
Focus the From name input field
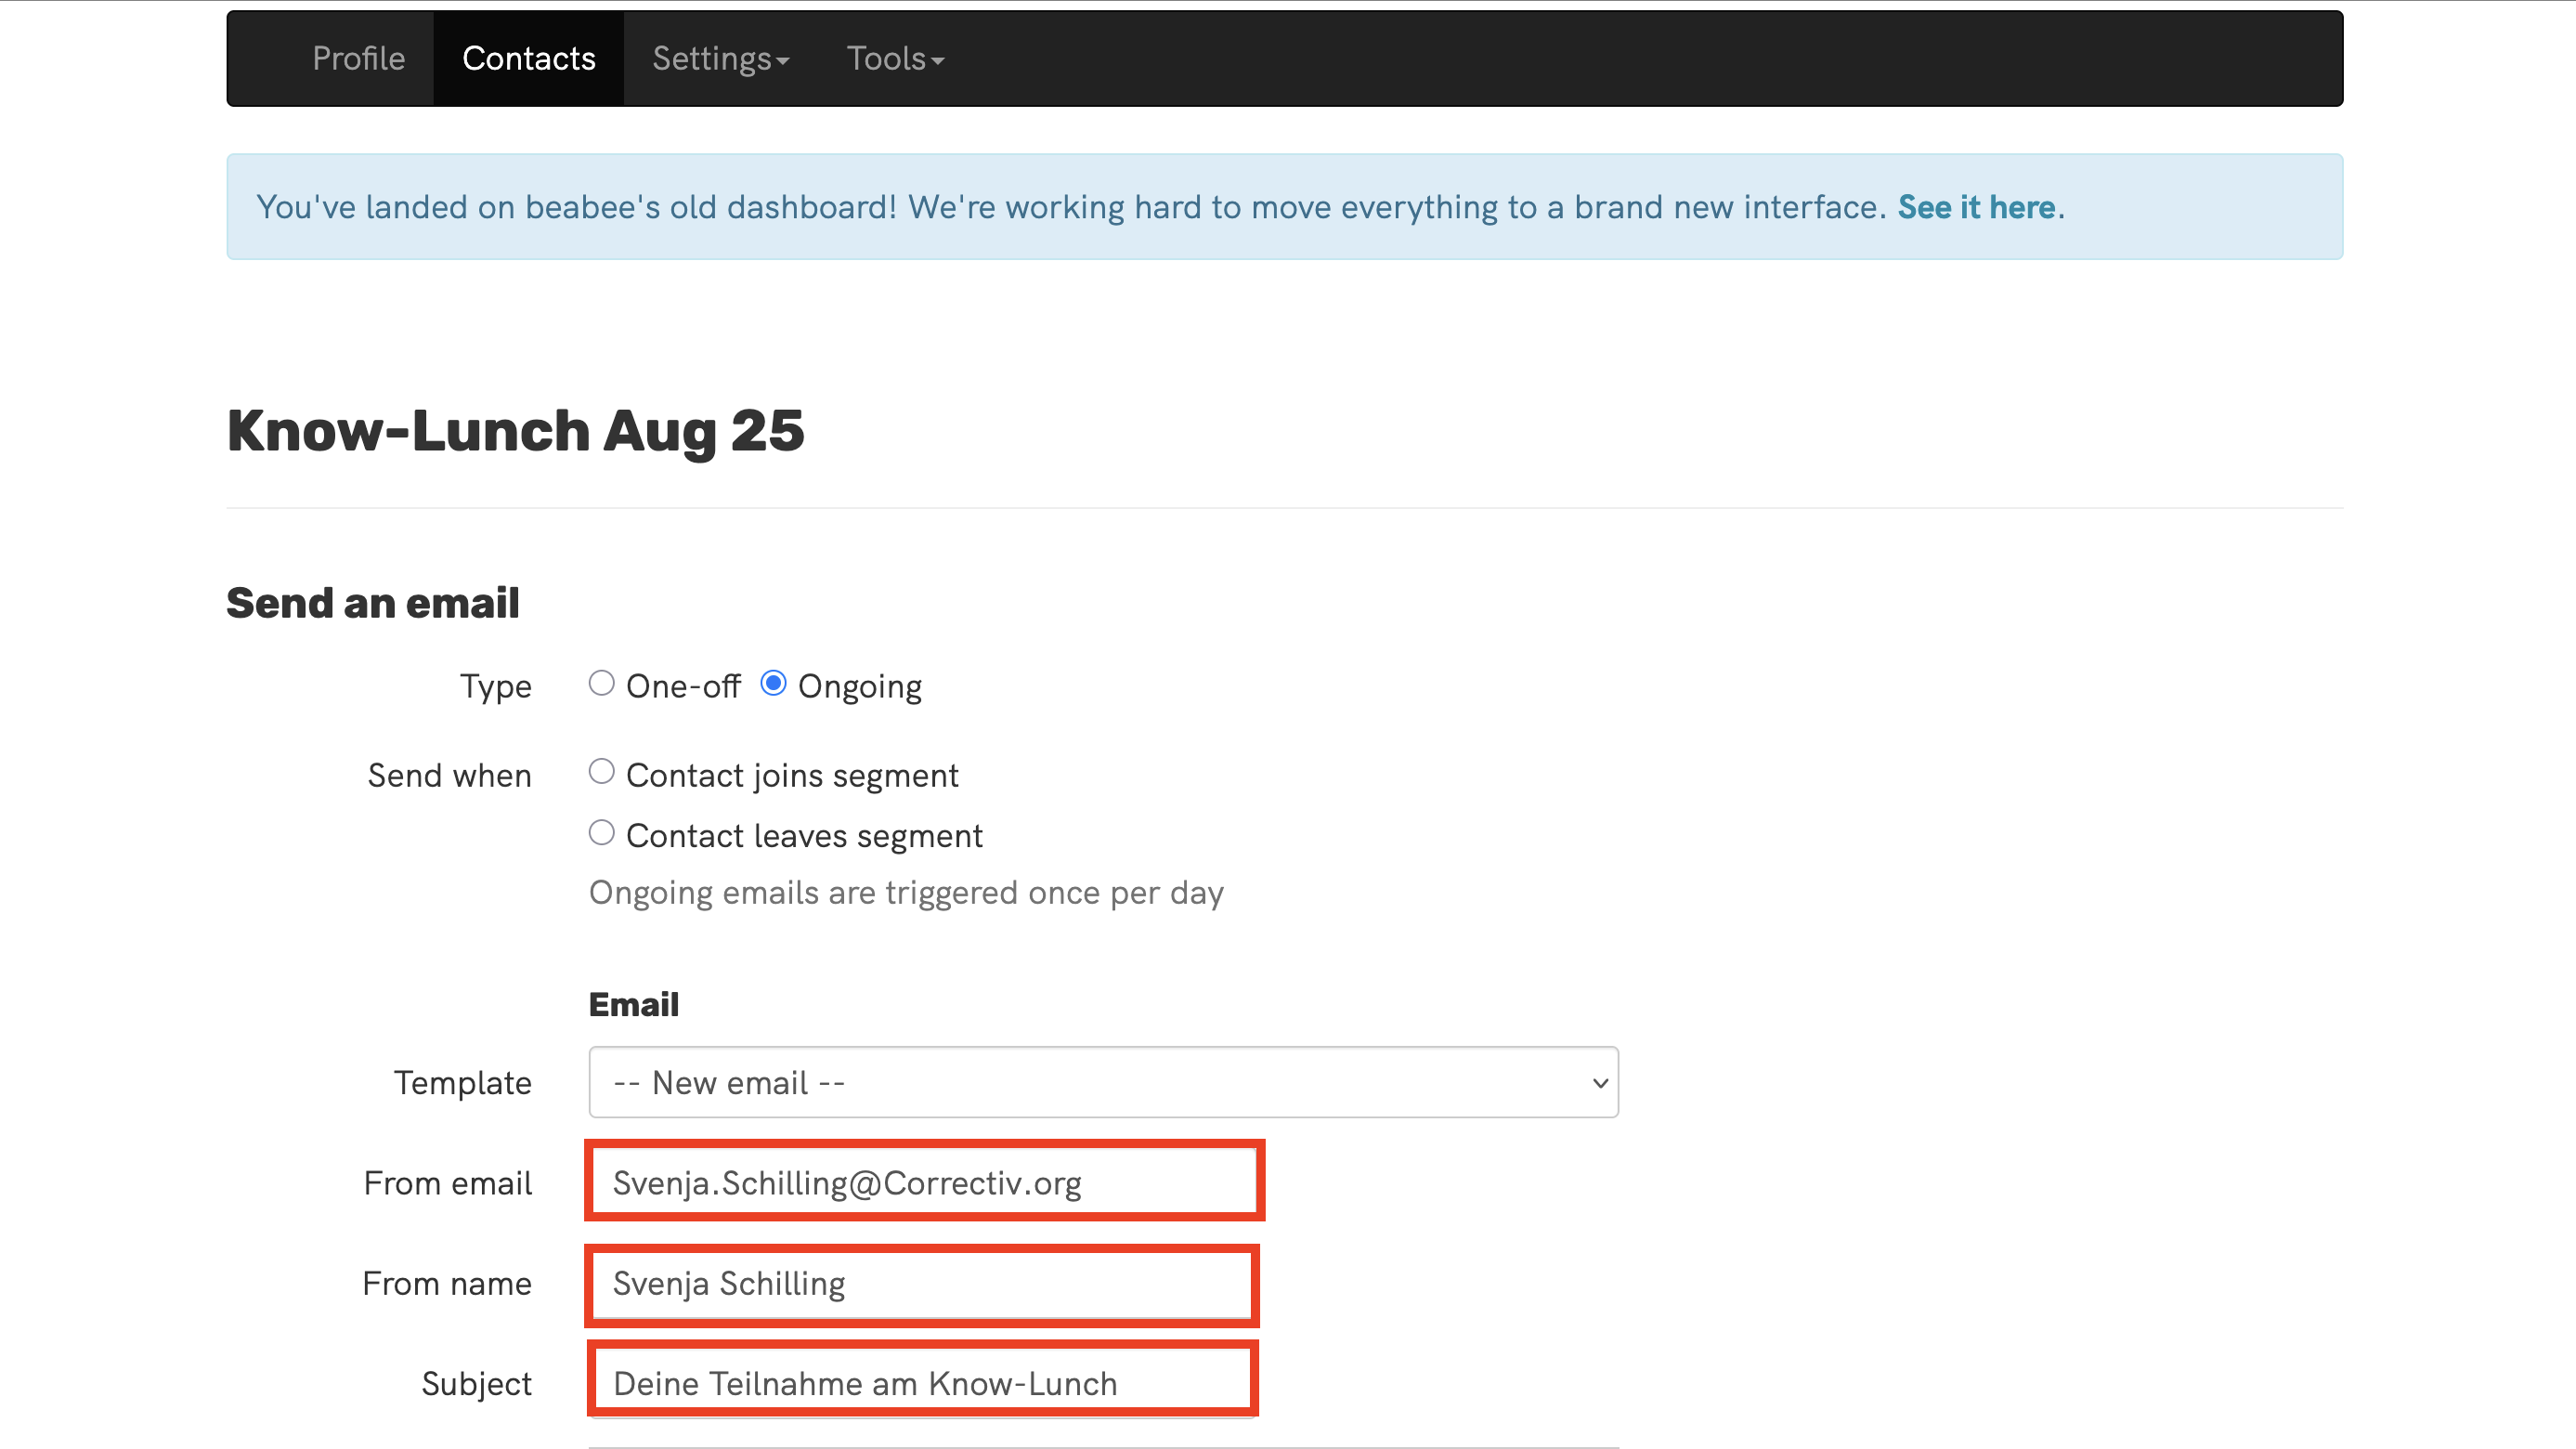click(x=921, y=1283)
